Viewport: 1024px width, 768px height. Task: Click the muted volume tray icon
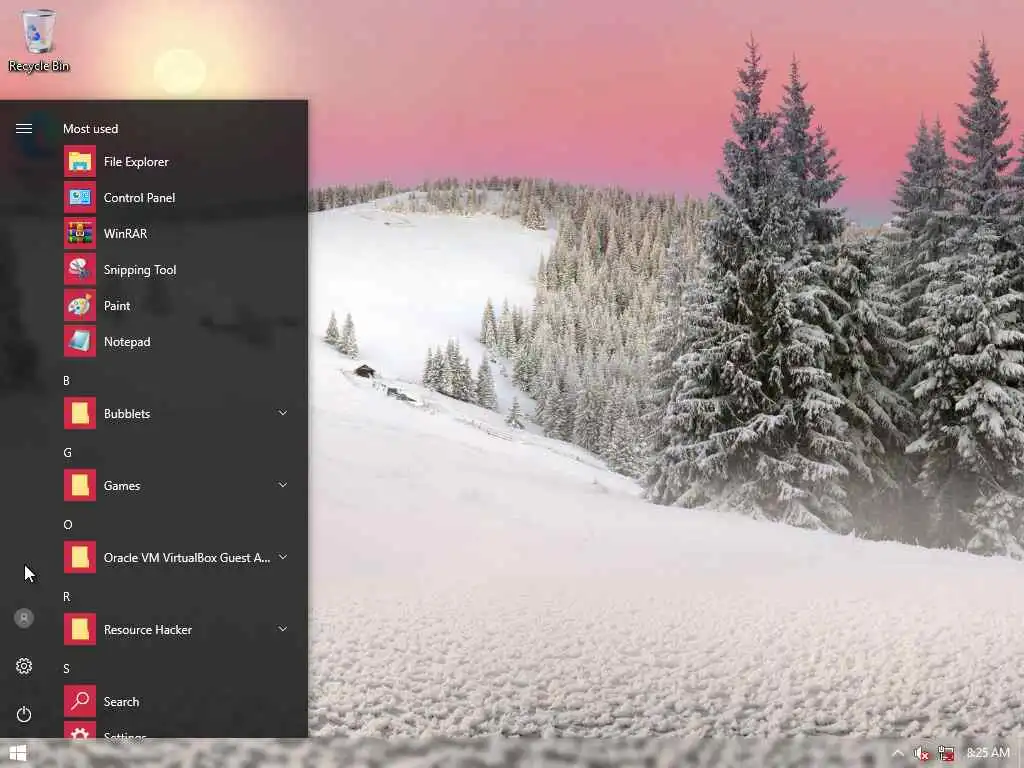coord(921,754)
